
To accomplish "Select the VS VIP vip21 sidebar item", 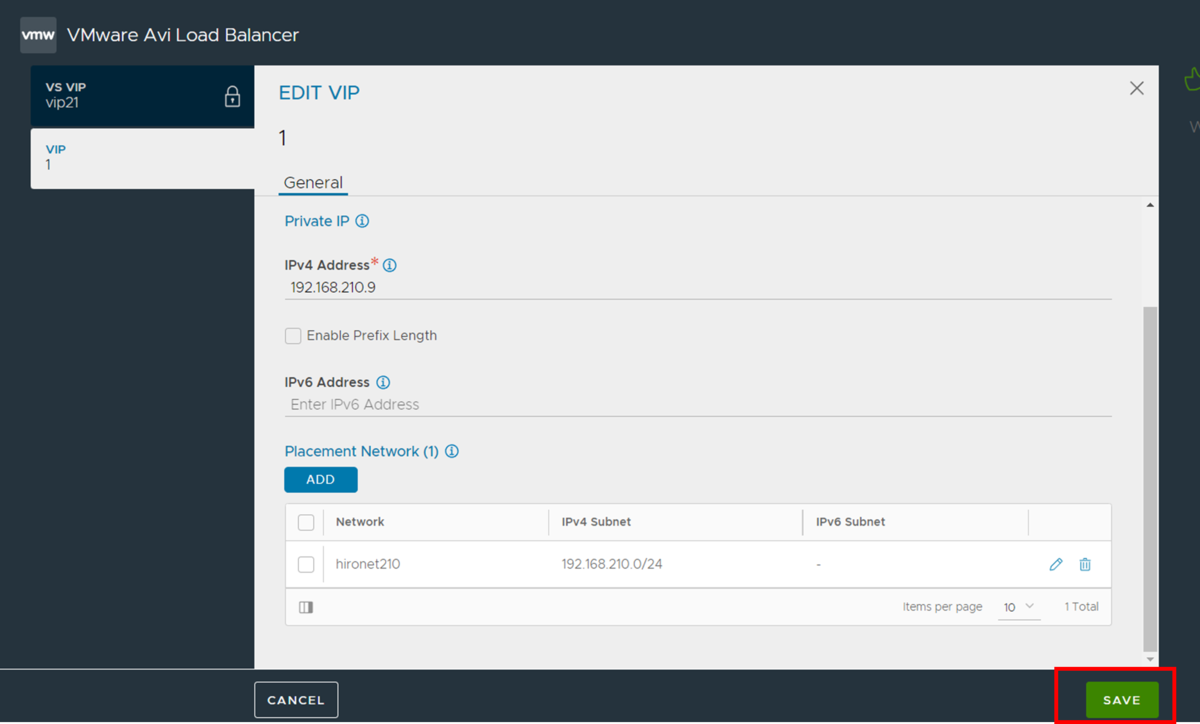I will [x=142, y=96].
